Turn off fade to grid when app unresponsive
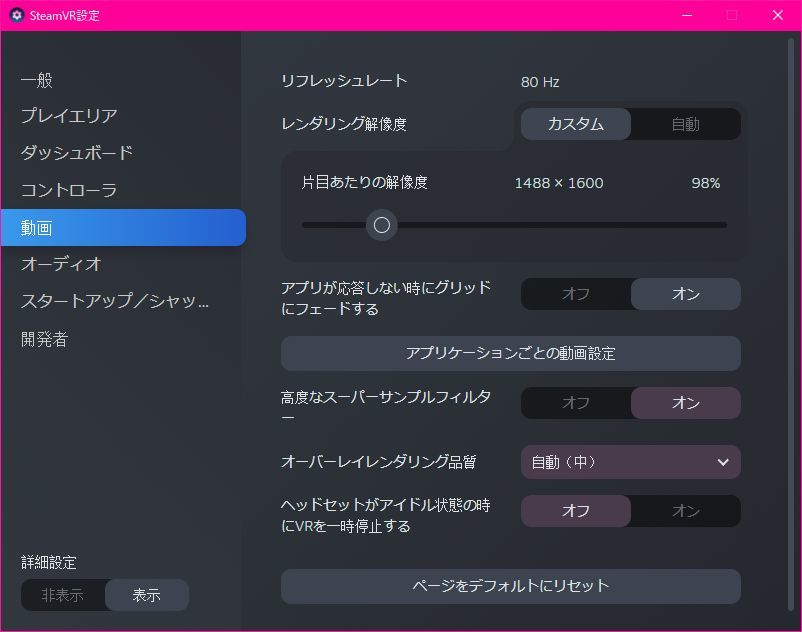The height and width of the screenshot is (632, 802). tap(575, 294)
